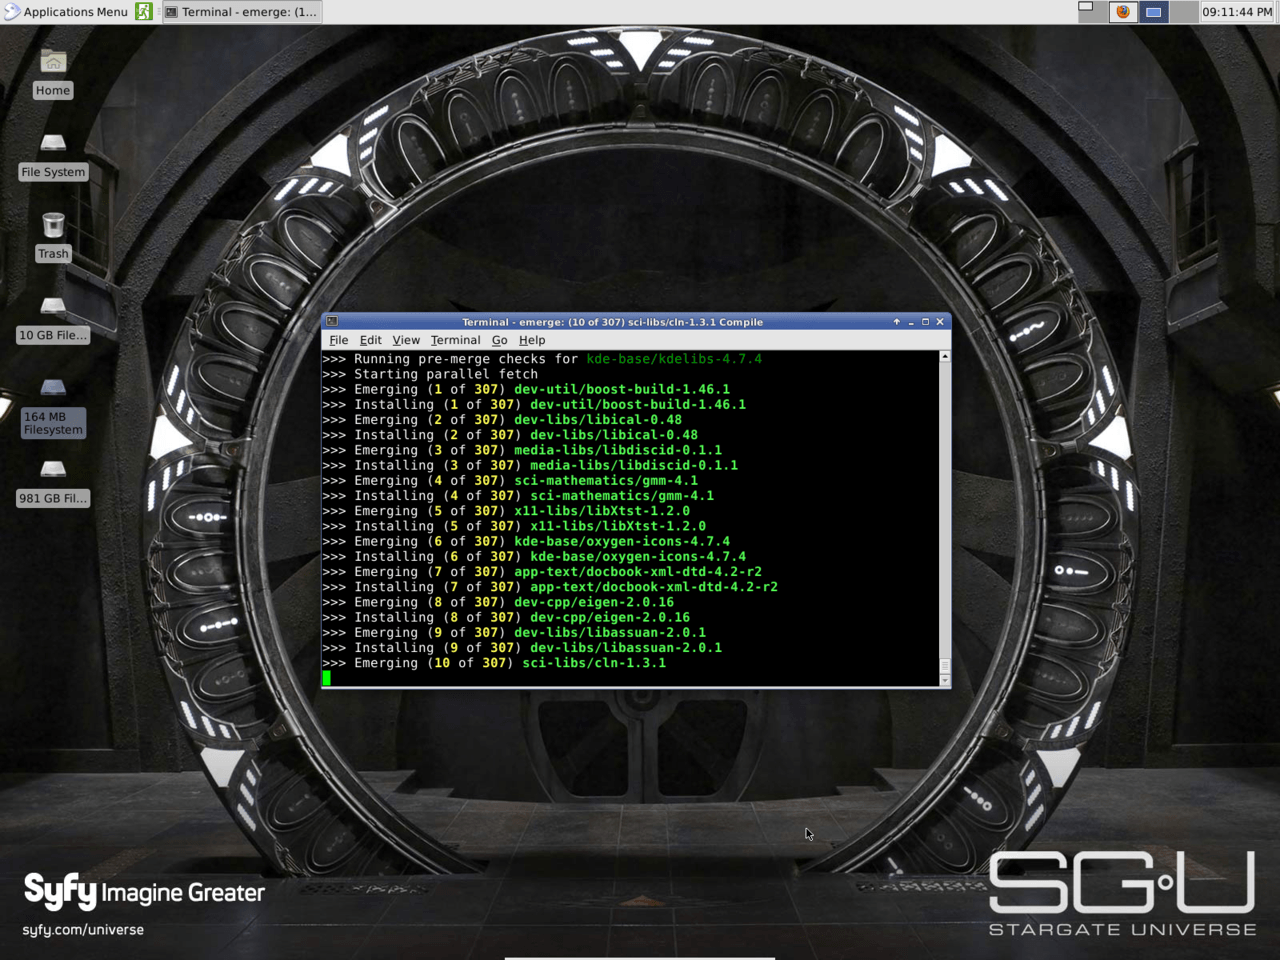Click the Emerging kde-base/oxygen-icons-4.7.4 line
Image resolution: width=1280 pixels, height=960 pixels.
coord(526,541)
